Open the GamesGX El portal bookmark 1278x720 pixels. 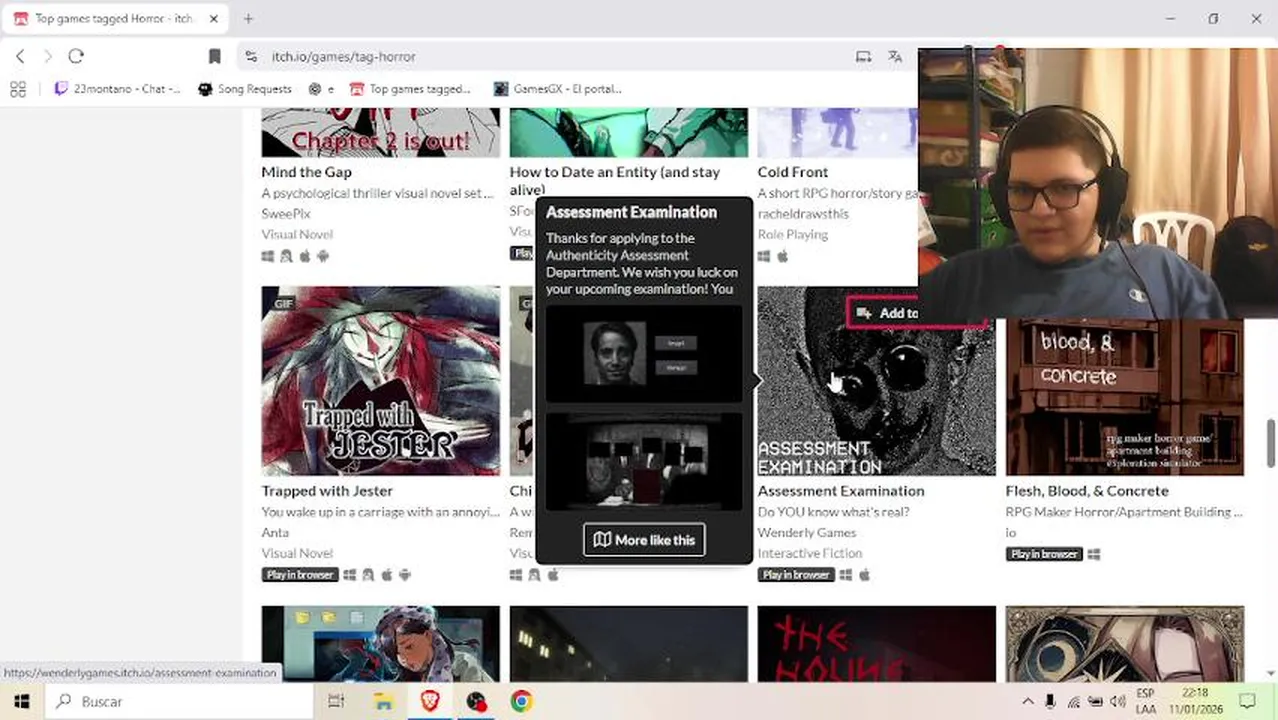(x=558, y=89)
